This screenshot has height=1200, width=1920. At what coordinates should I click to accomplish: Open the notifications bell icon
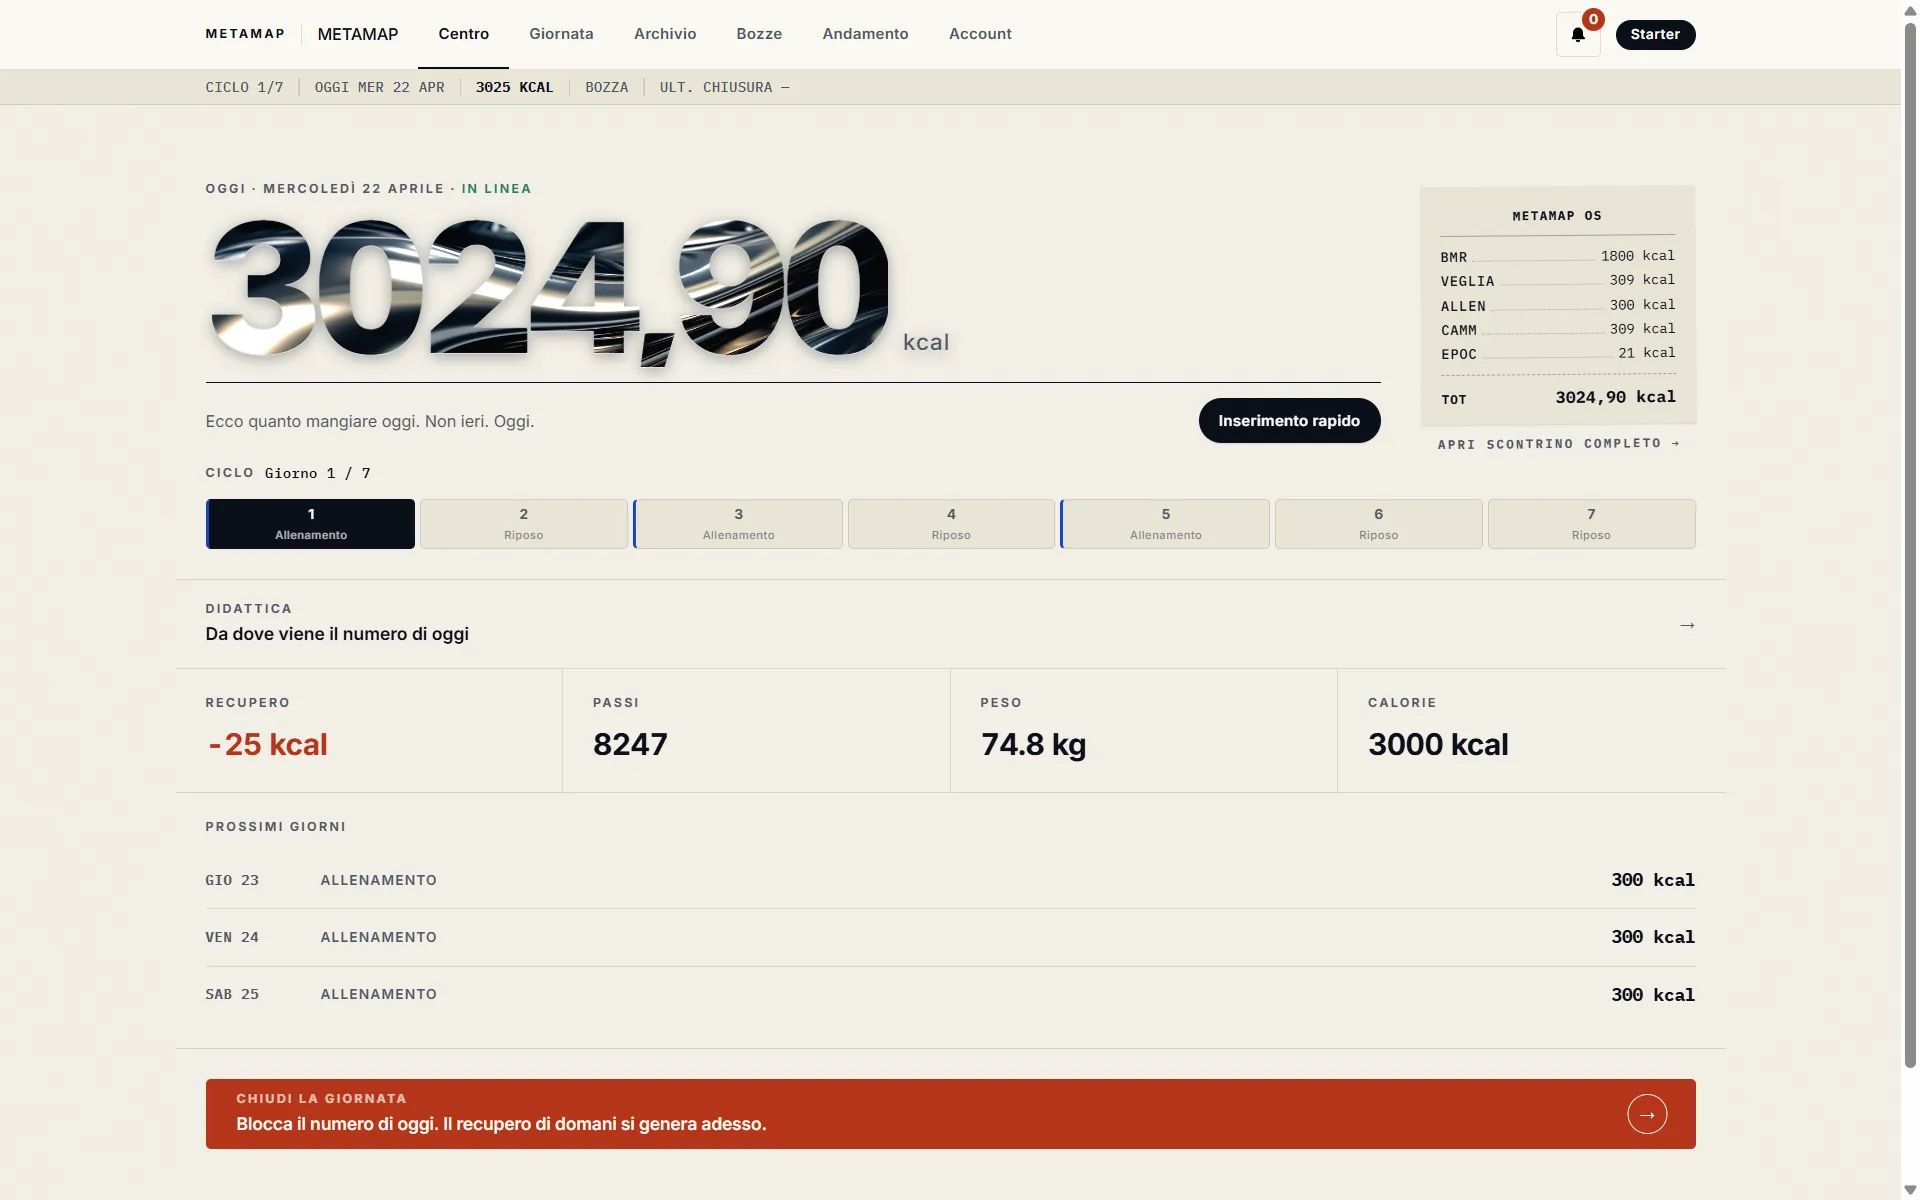pyautogui.click(x=1579, y=35)
